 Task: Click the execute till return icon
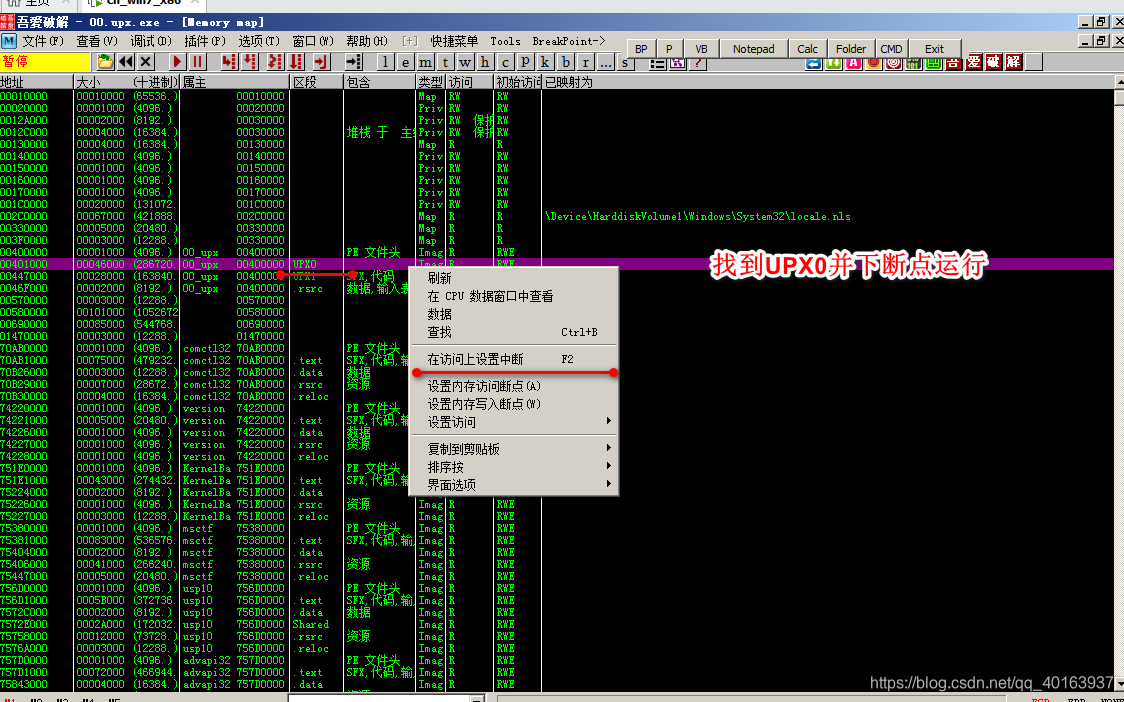pos(321,62)
